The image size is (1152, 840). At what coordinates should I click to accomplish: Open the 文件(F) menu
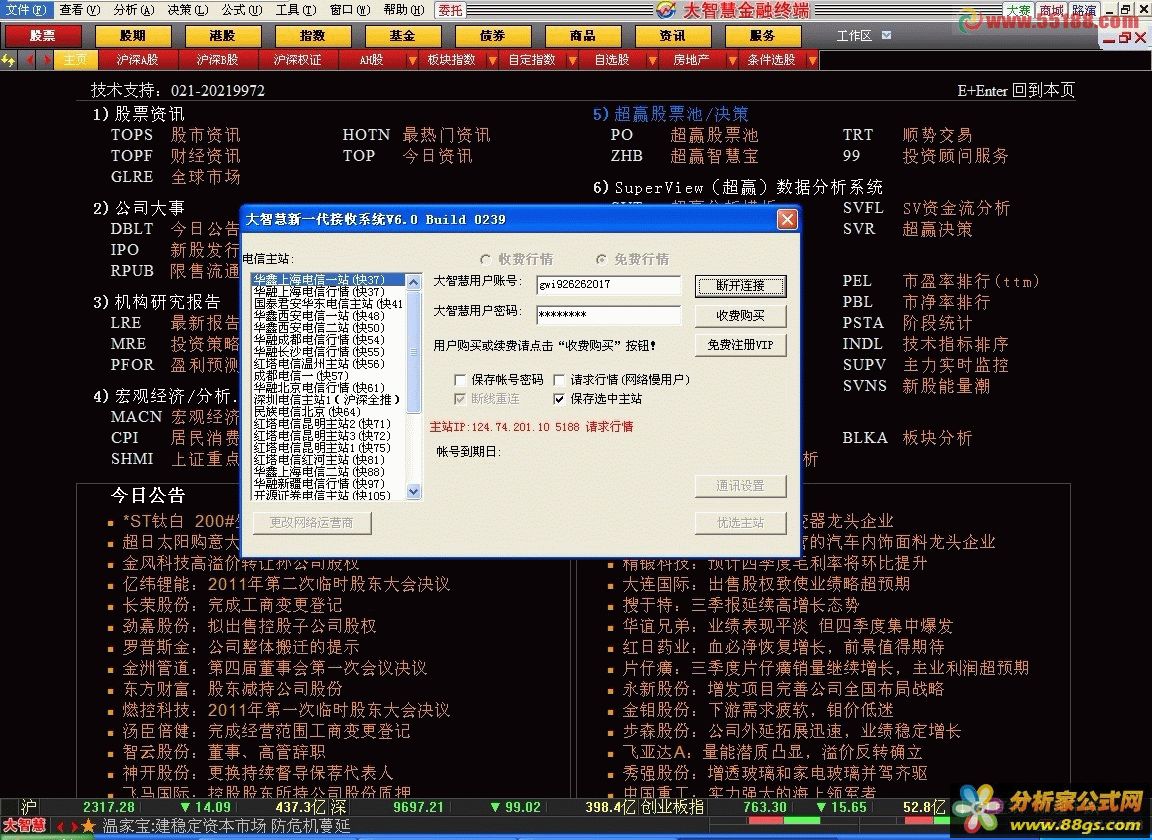(x=26, y=10)
